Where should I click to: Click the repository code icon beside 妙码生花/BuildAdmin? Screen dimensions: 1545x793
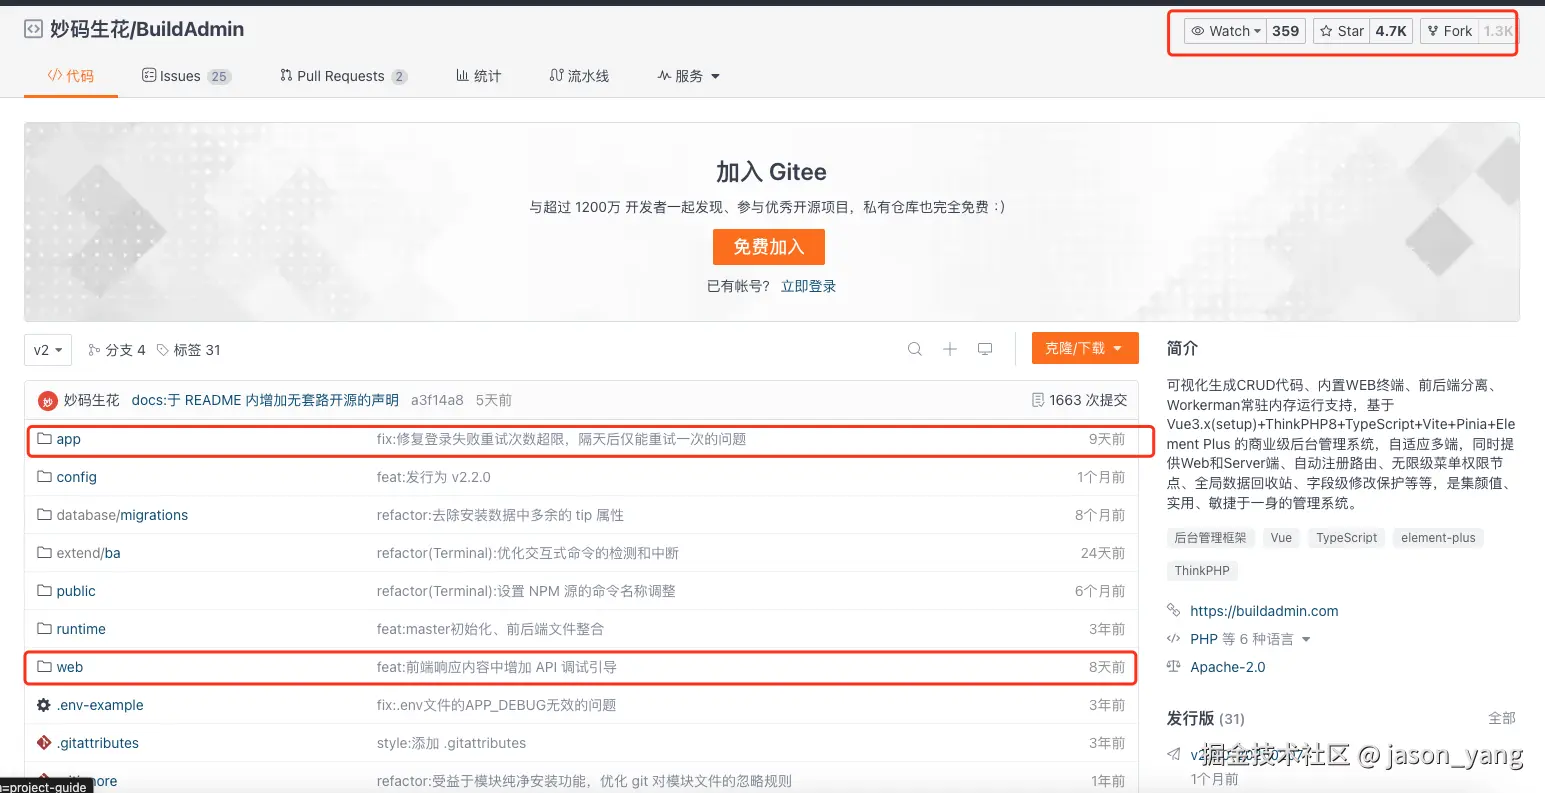pos(33,30)
